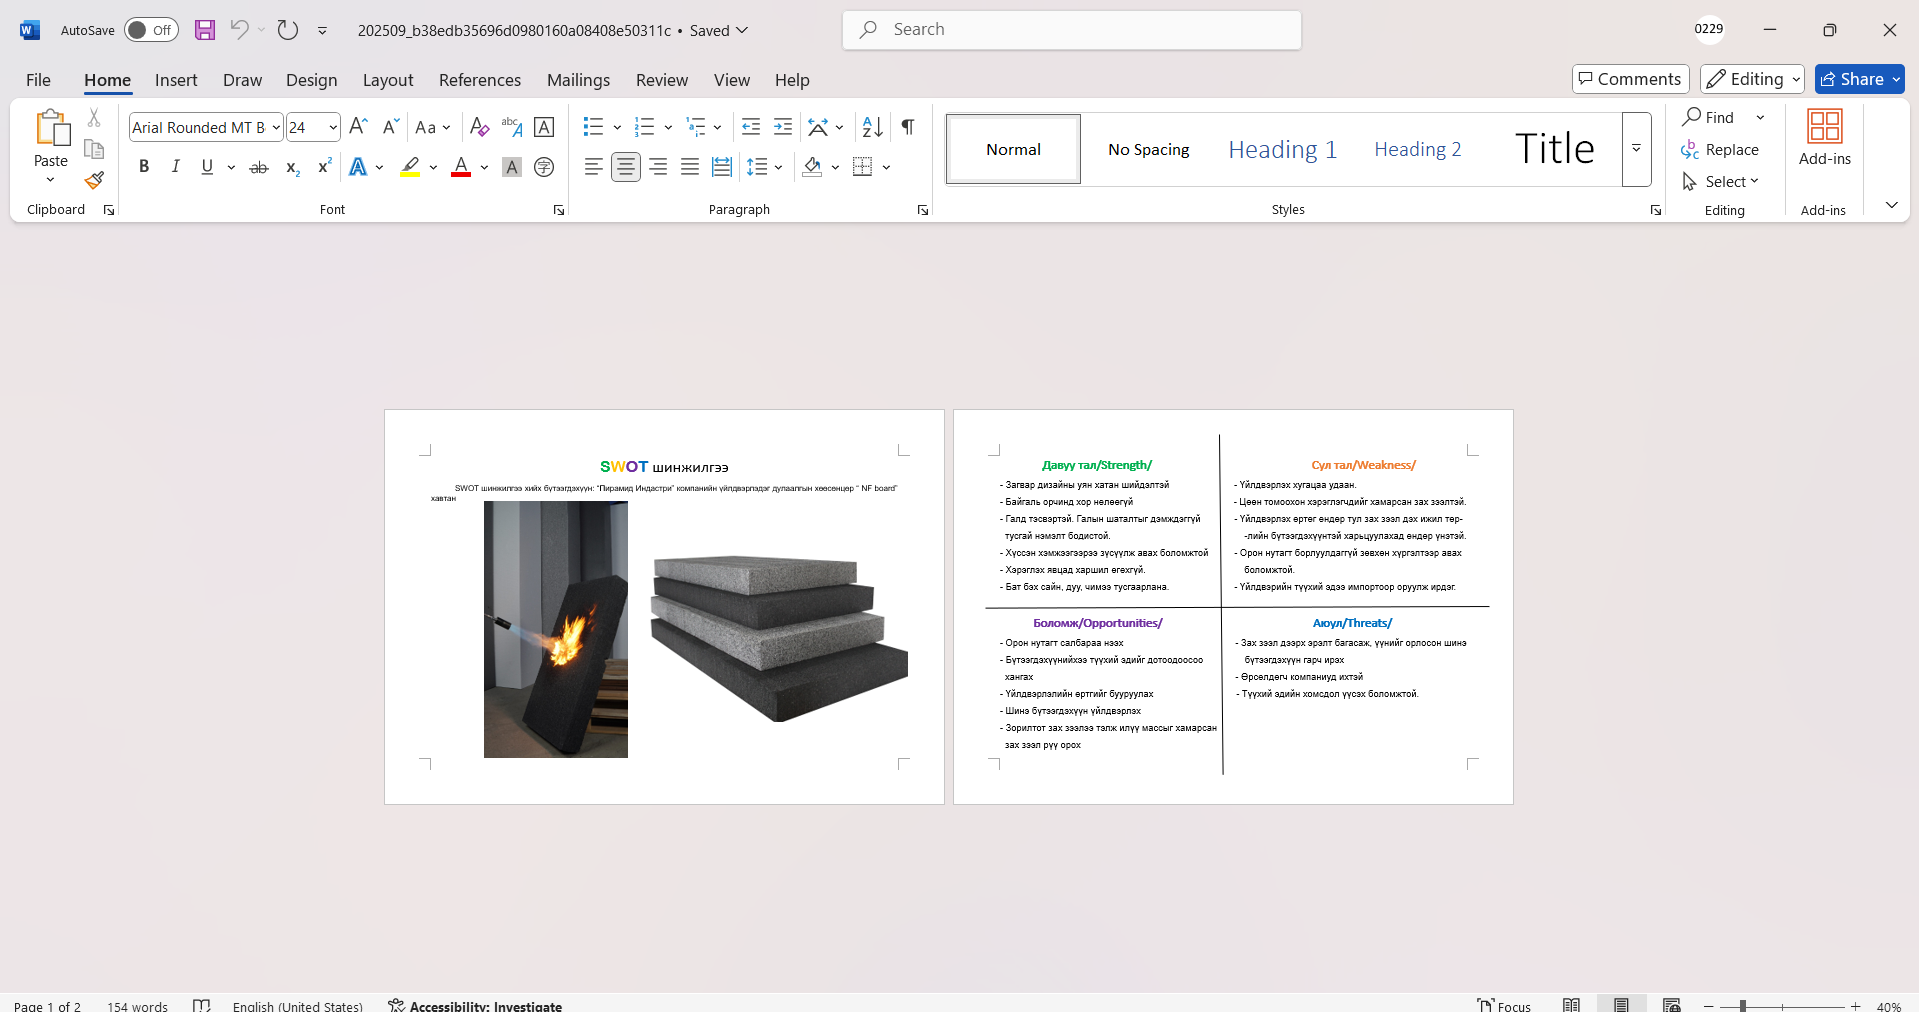1919x1012 pixels.
Task: Toggle Focus mode in status bar
Action: [x=1504, y=1005]
